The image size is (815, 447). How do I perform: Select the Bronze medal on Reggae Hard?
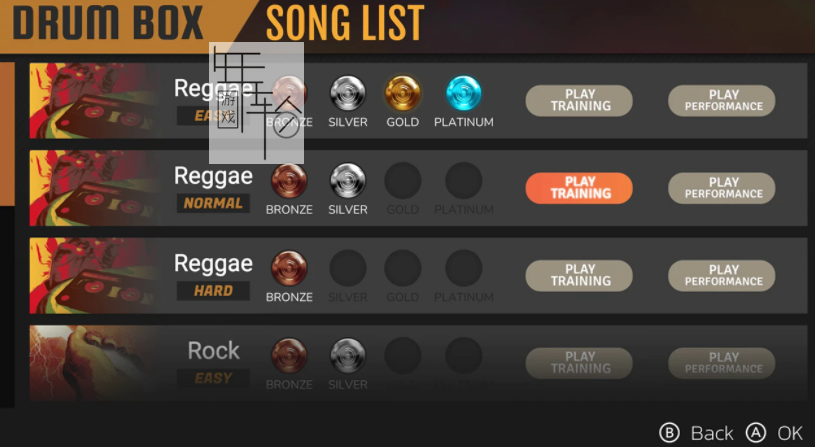pyautogui.click(x=289, y=268)
